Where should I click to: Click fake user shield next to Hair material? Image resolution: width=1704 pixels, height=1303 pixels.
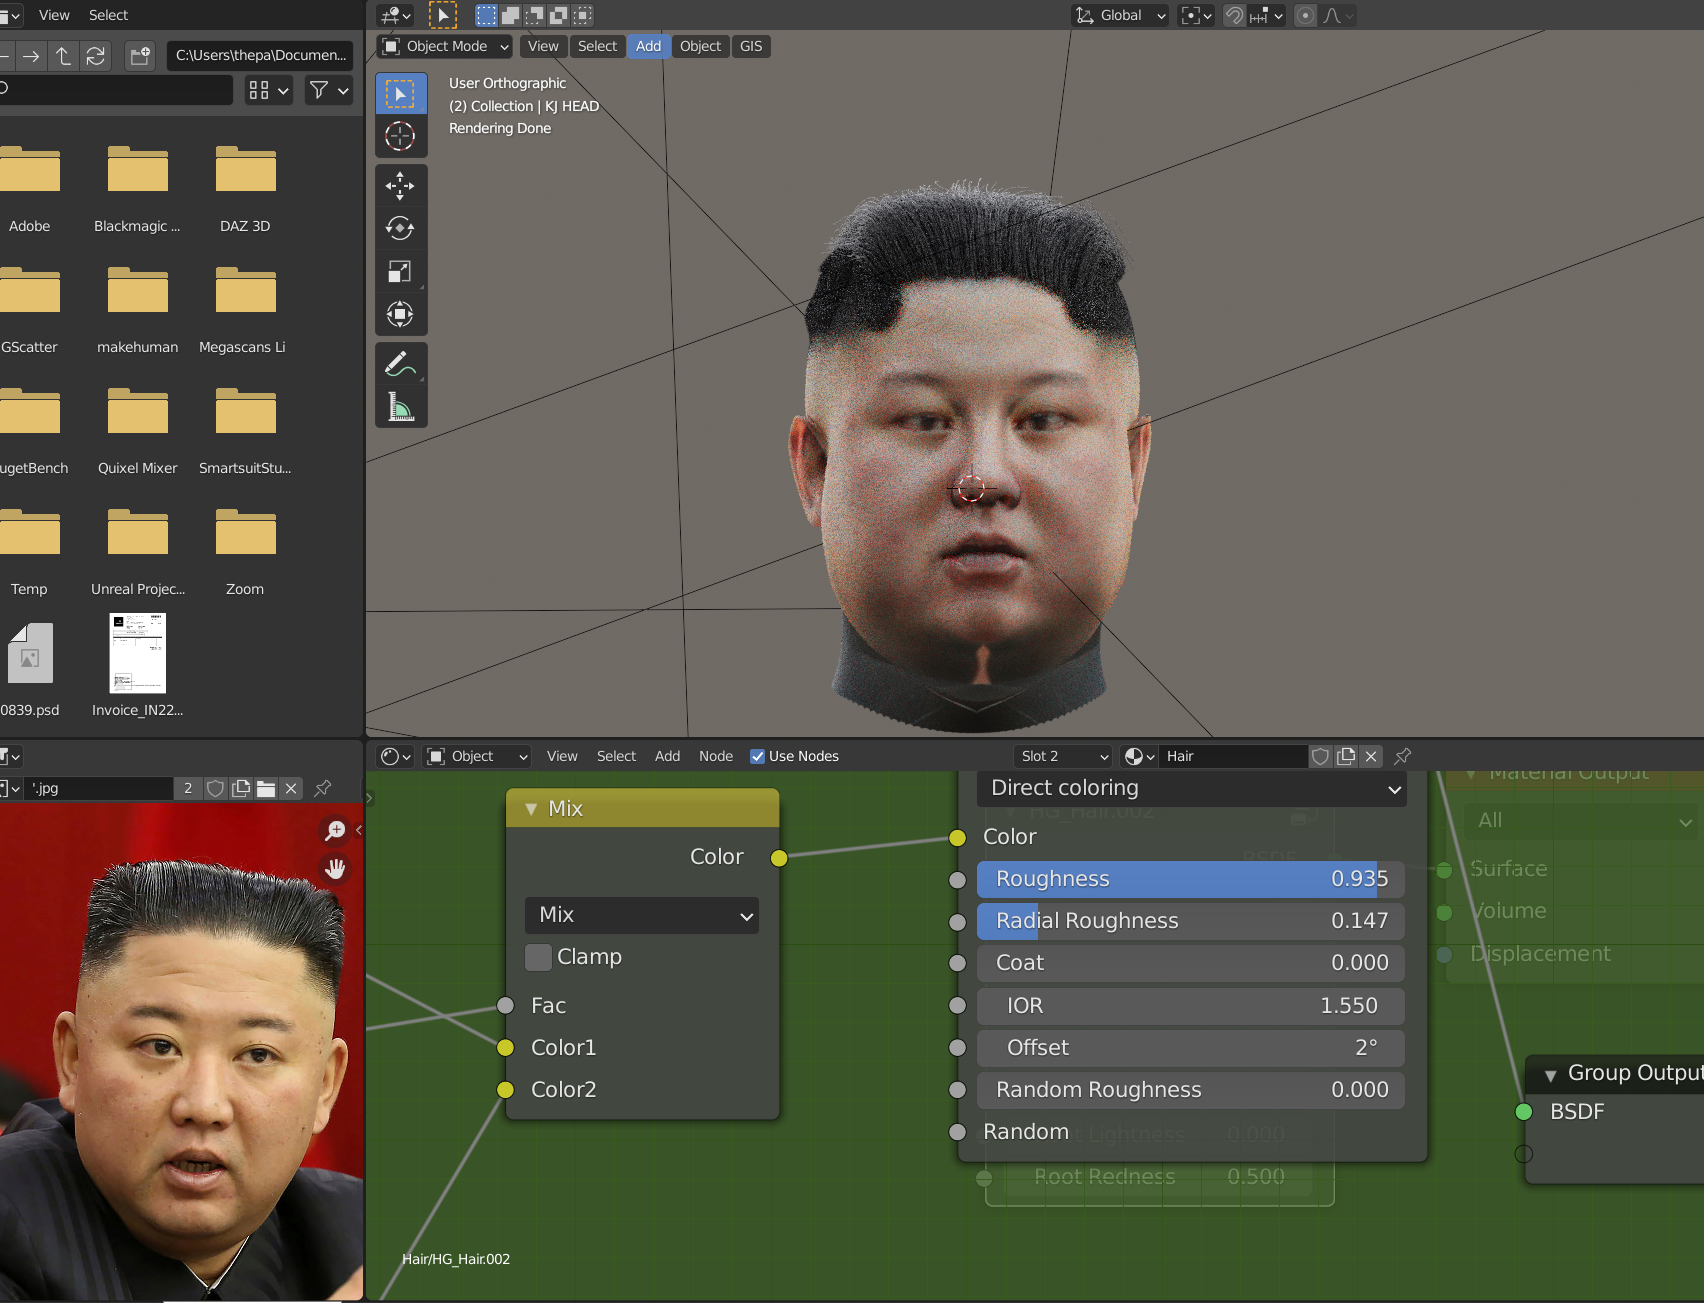[x=1321, y=756]
